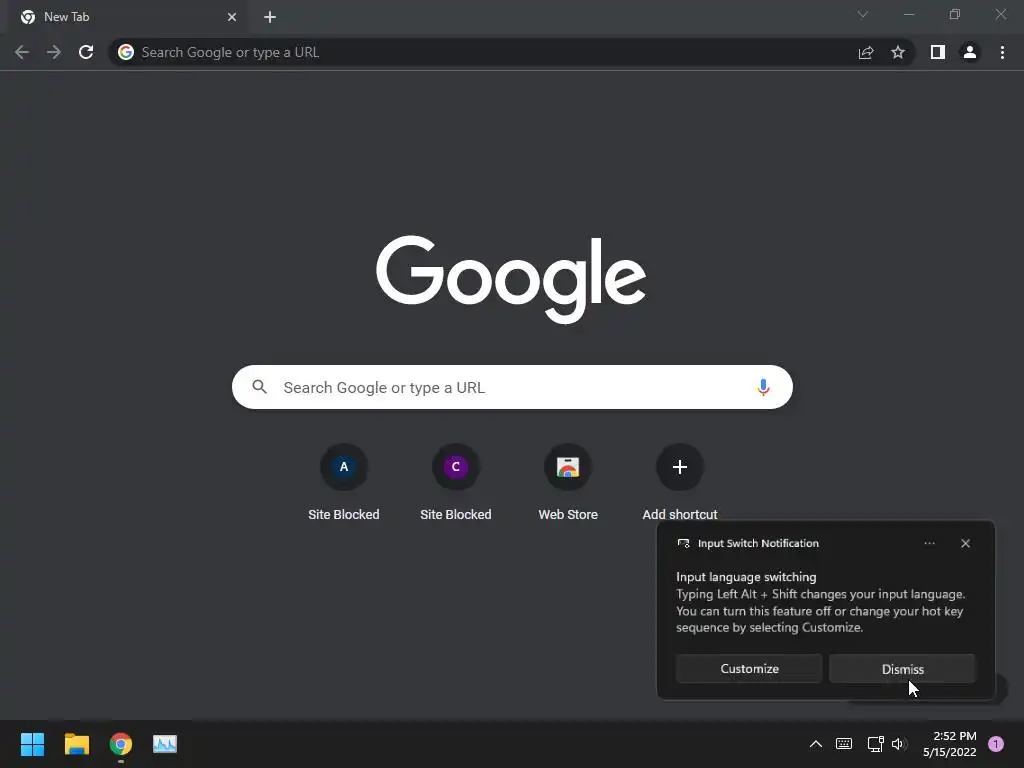Show hidden tray icons with the chevron
Viewport: 1024px width, 768px height.
point(816,744)
